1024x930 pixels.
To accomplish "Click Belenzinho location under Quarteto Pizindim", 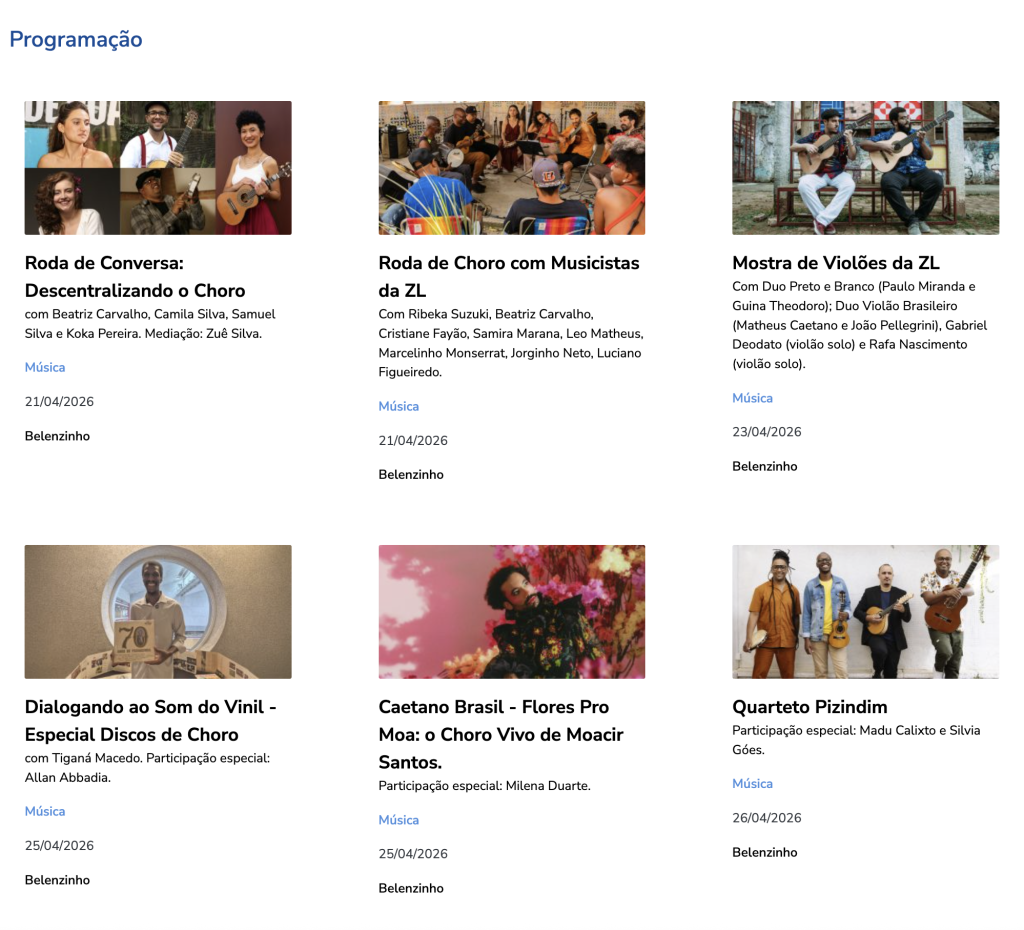I will 764,853.
